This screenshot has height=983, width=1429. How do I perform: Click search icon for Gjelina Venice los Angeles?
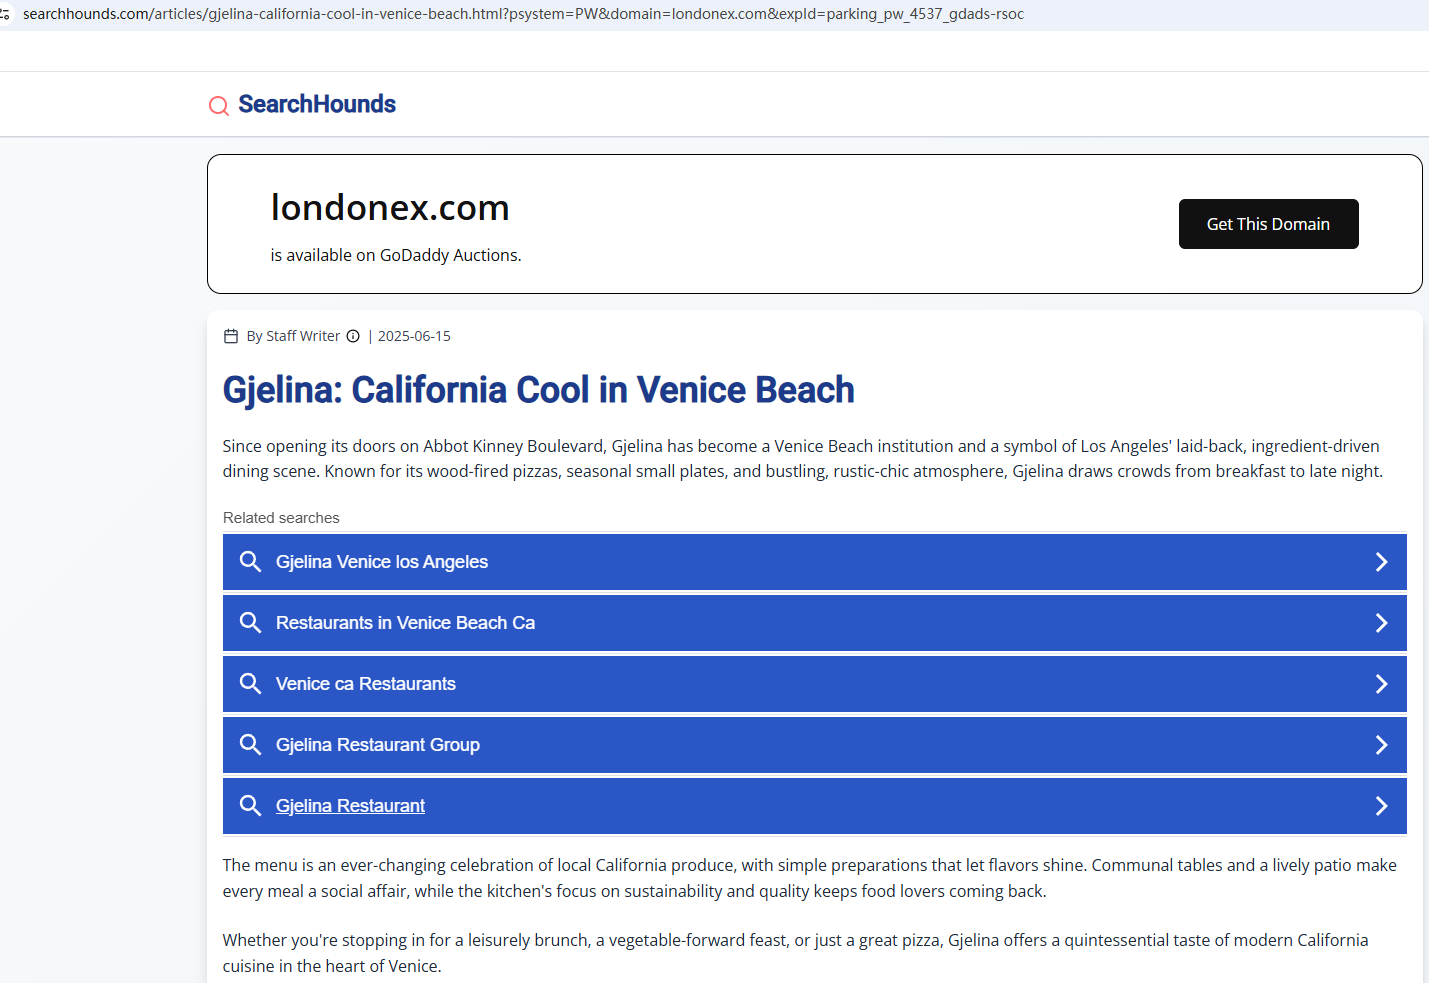(250, 562)
